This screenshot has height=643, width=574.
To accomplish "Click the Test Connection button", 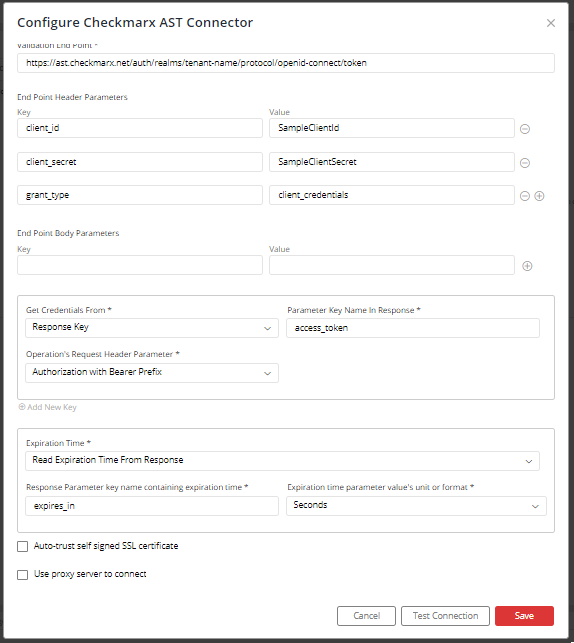I will point(445,616).
